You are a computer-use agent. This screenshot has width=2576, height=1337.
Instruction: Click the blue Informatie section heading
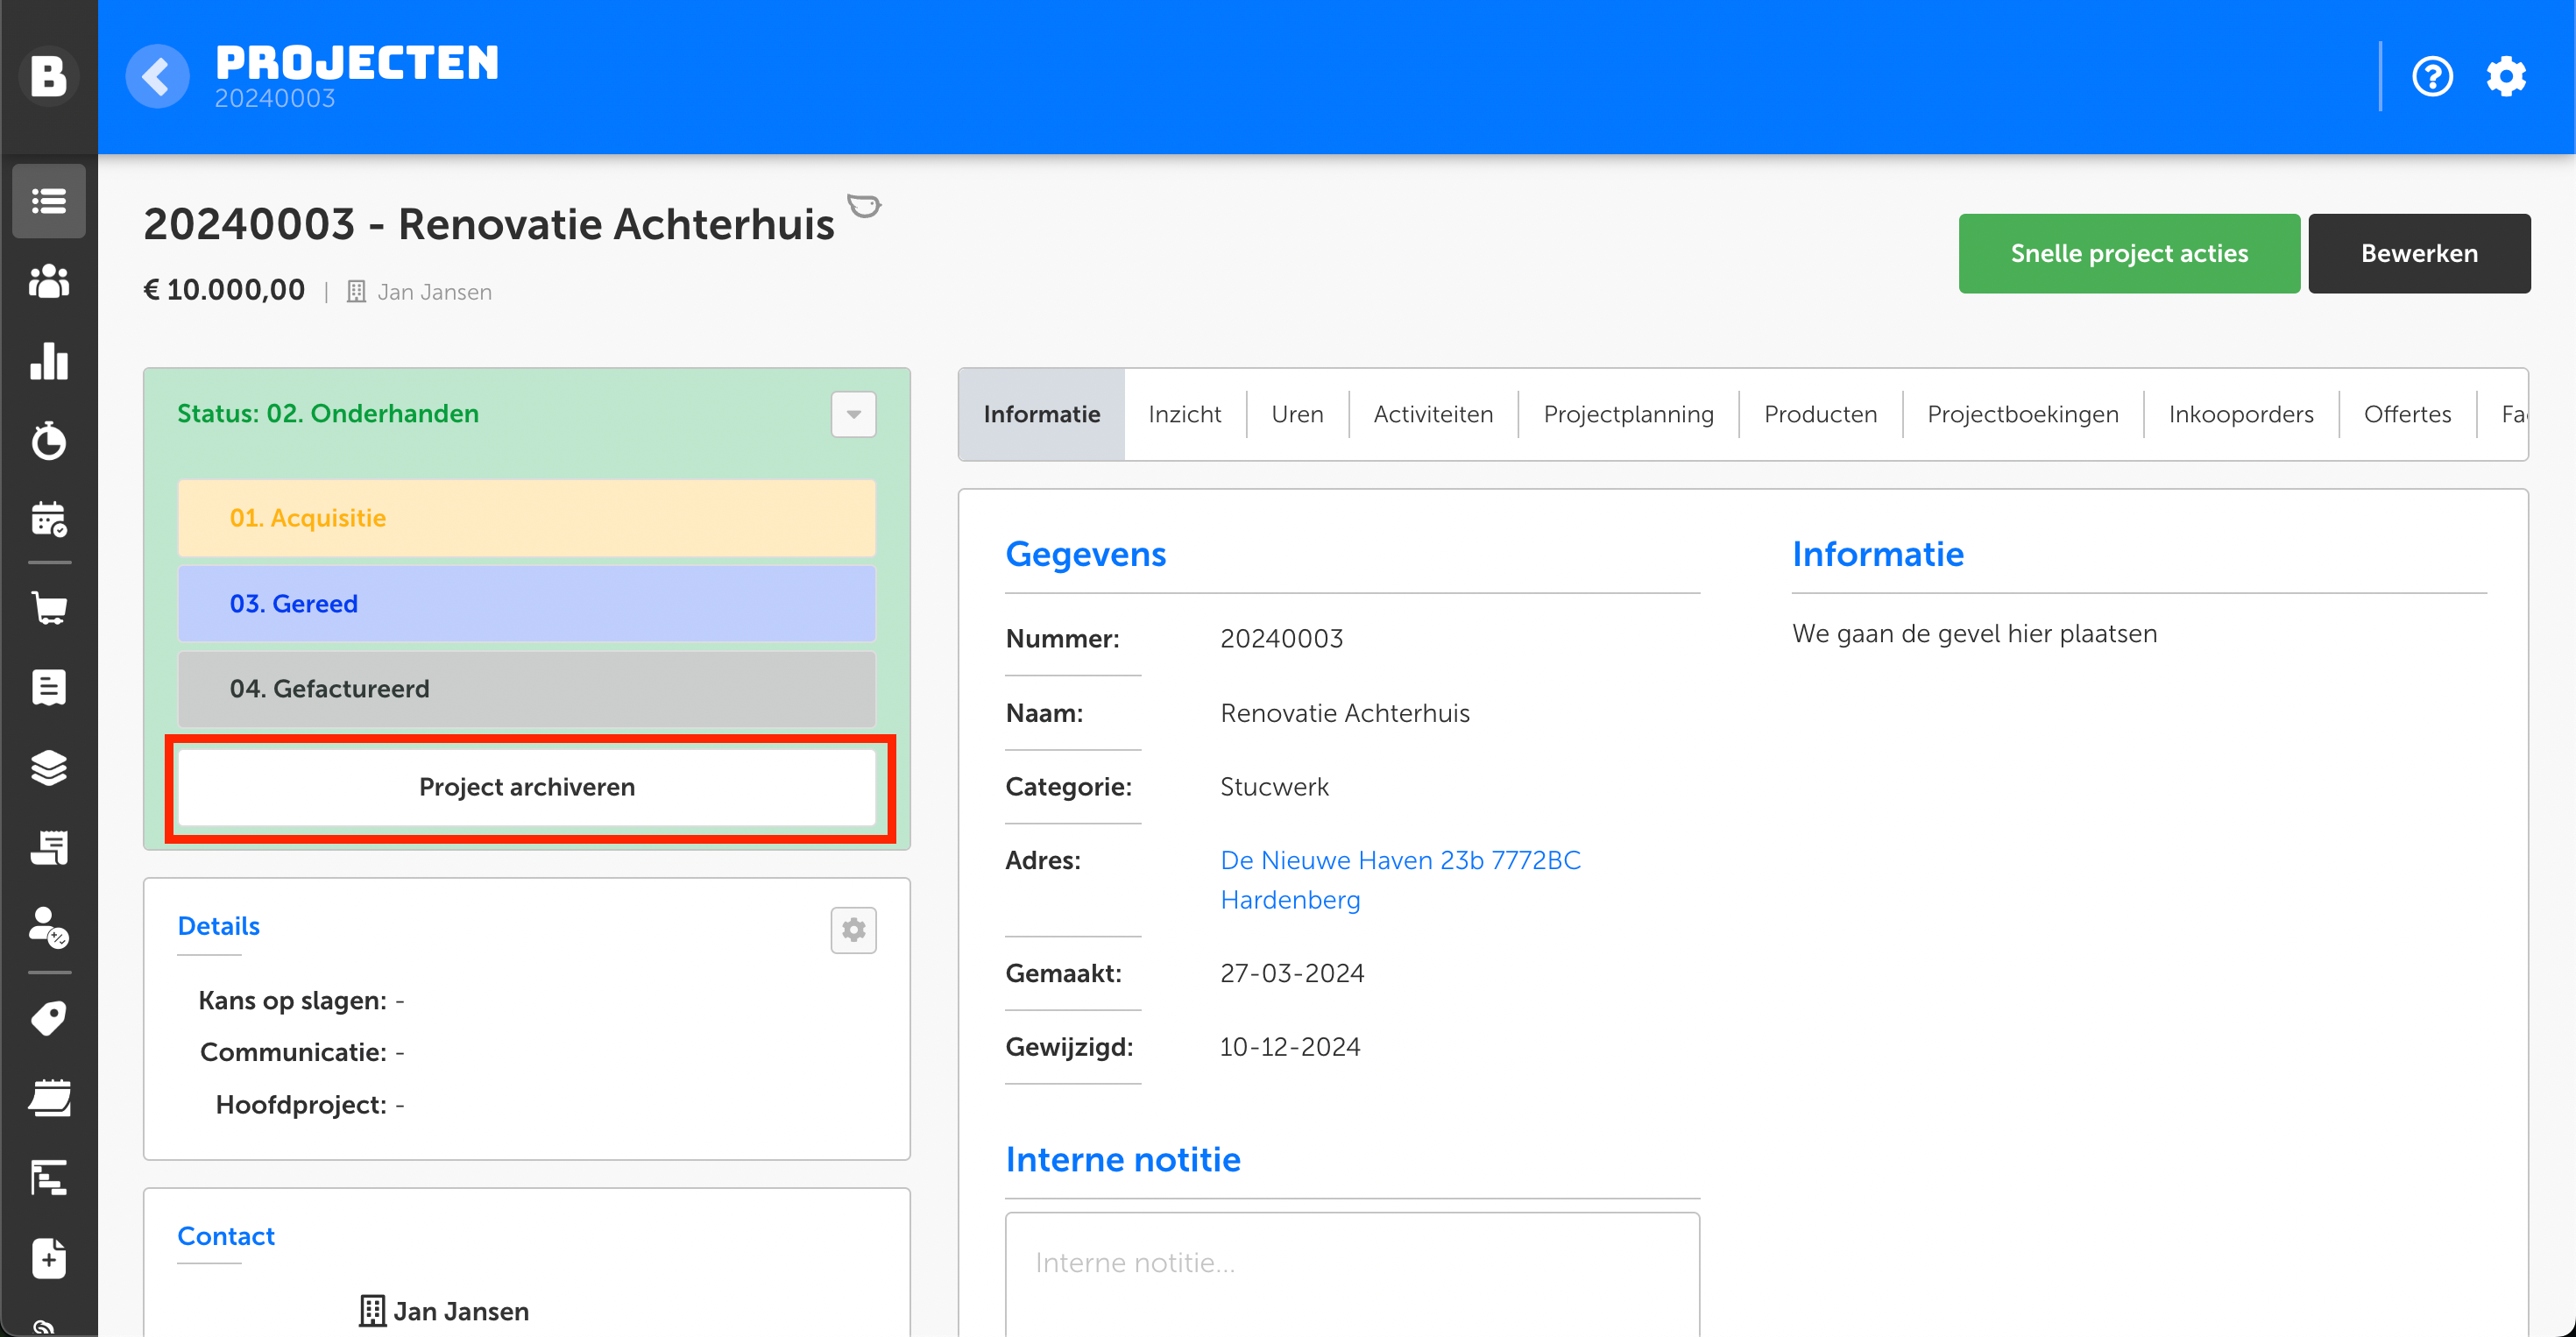[x=1877, y=554]
